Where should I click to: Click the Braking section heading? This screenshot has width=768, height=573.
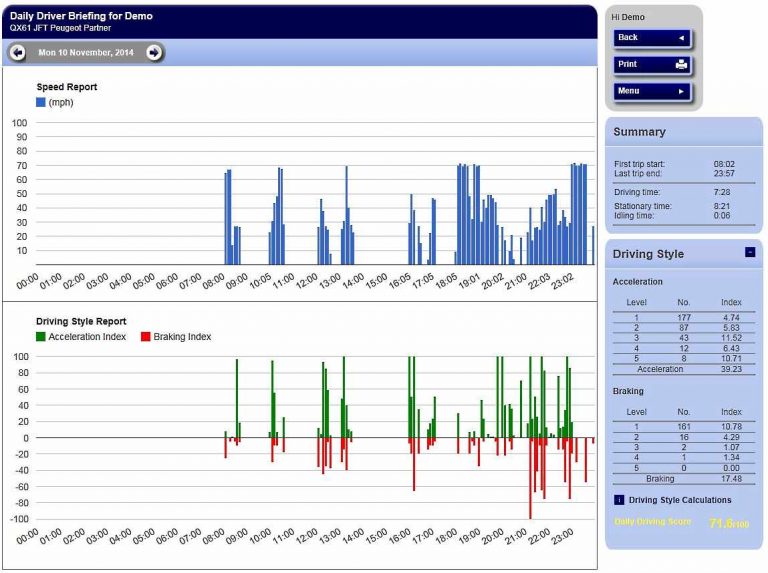coord(628,391)
